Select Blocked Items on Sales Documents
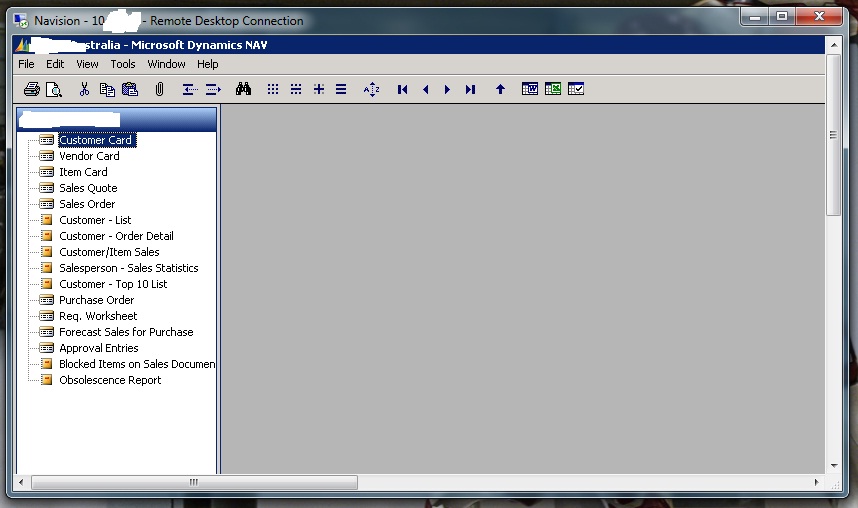858x508 pixels. [137, 364]
